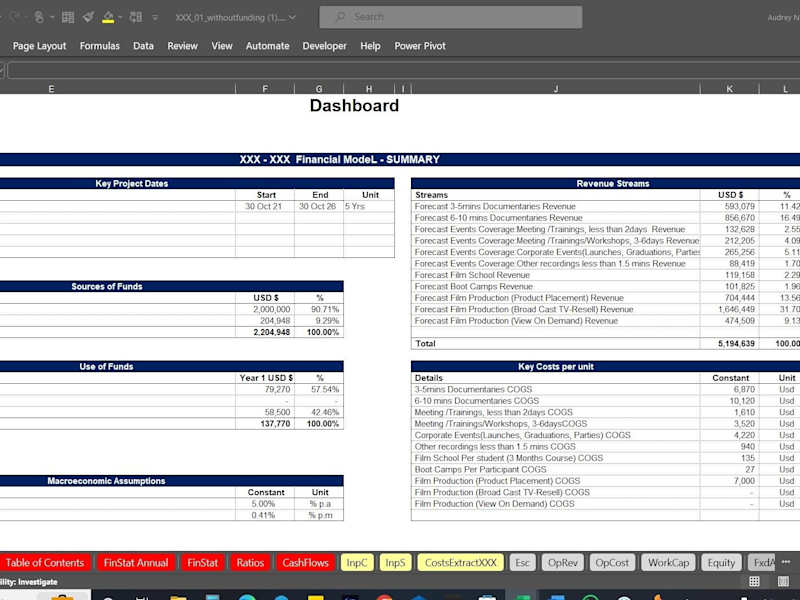800x600 pixels.
Task: Open the Page Layout ribbon tab
Action: click(39, 46)
